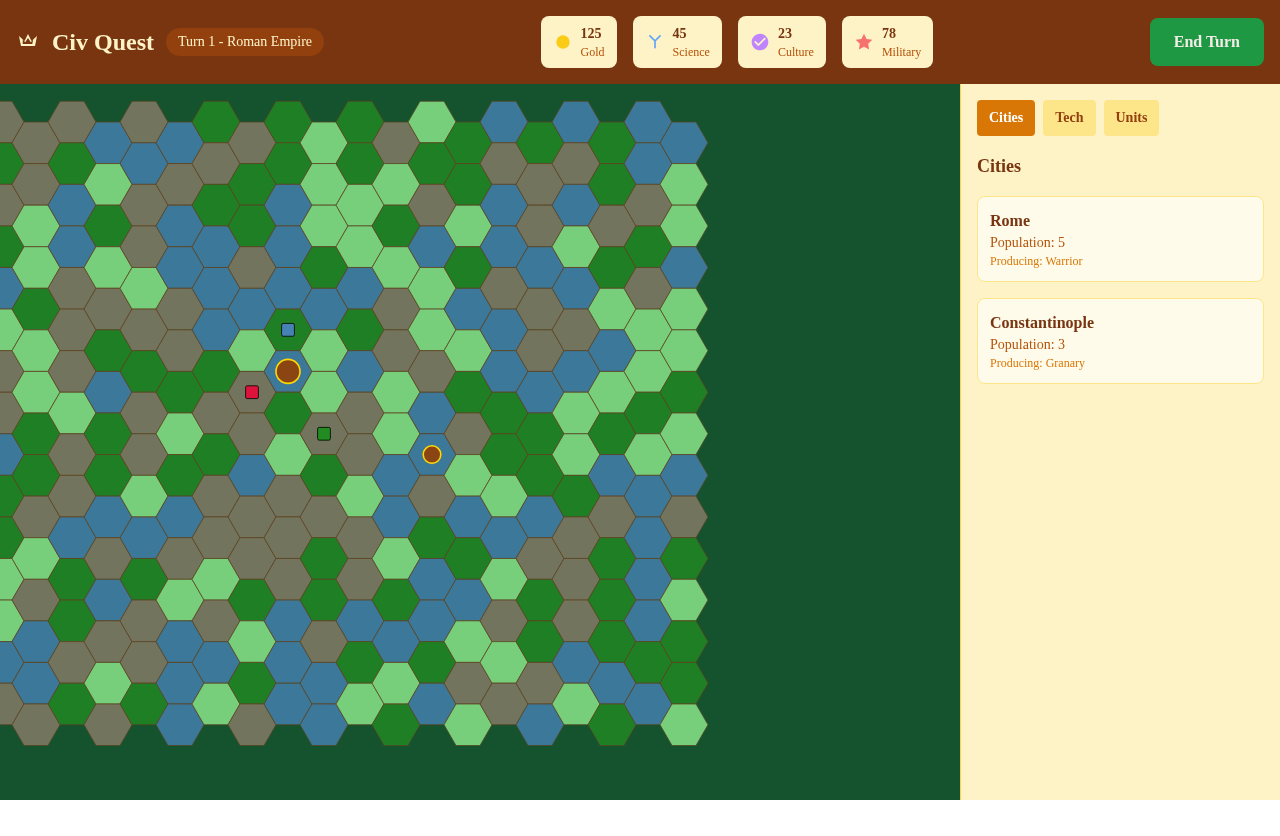Select the second orange city marker on the map

(x=430, y=453)
